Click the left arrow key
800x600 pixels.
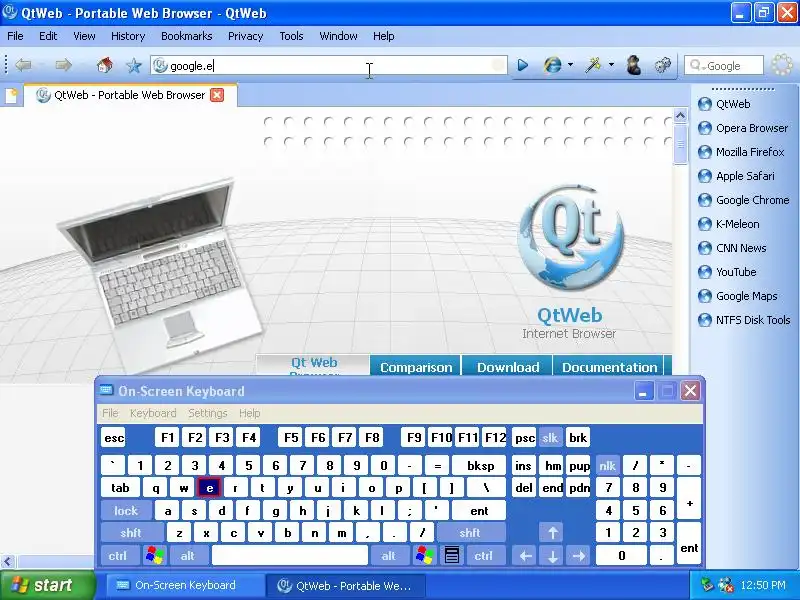coord(526,555)
